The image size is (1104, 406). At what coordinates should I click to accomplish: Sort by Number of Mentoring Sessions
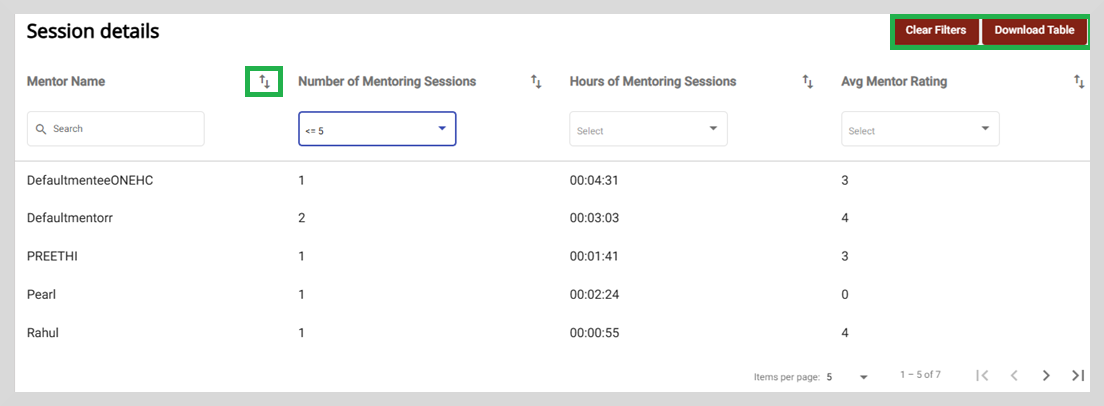tap(536, 82)
